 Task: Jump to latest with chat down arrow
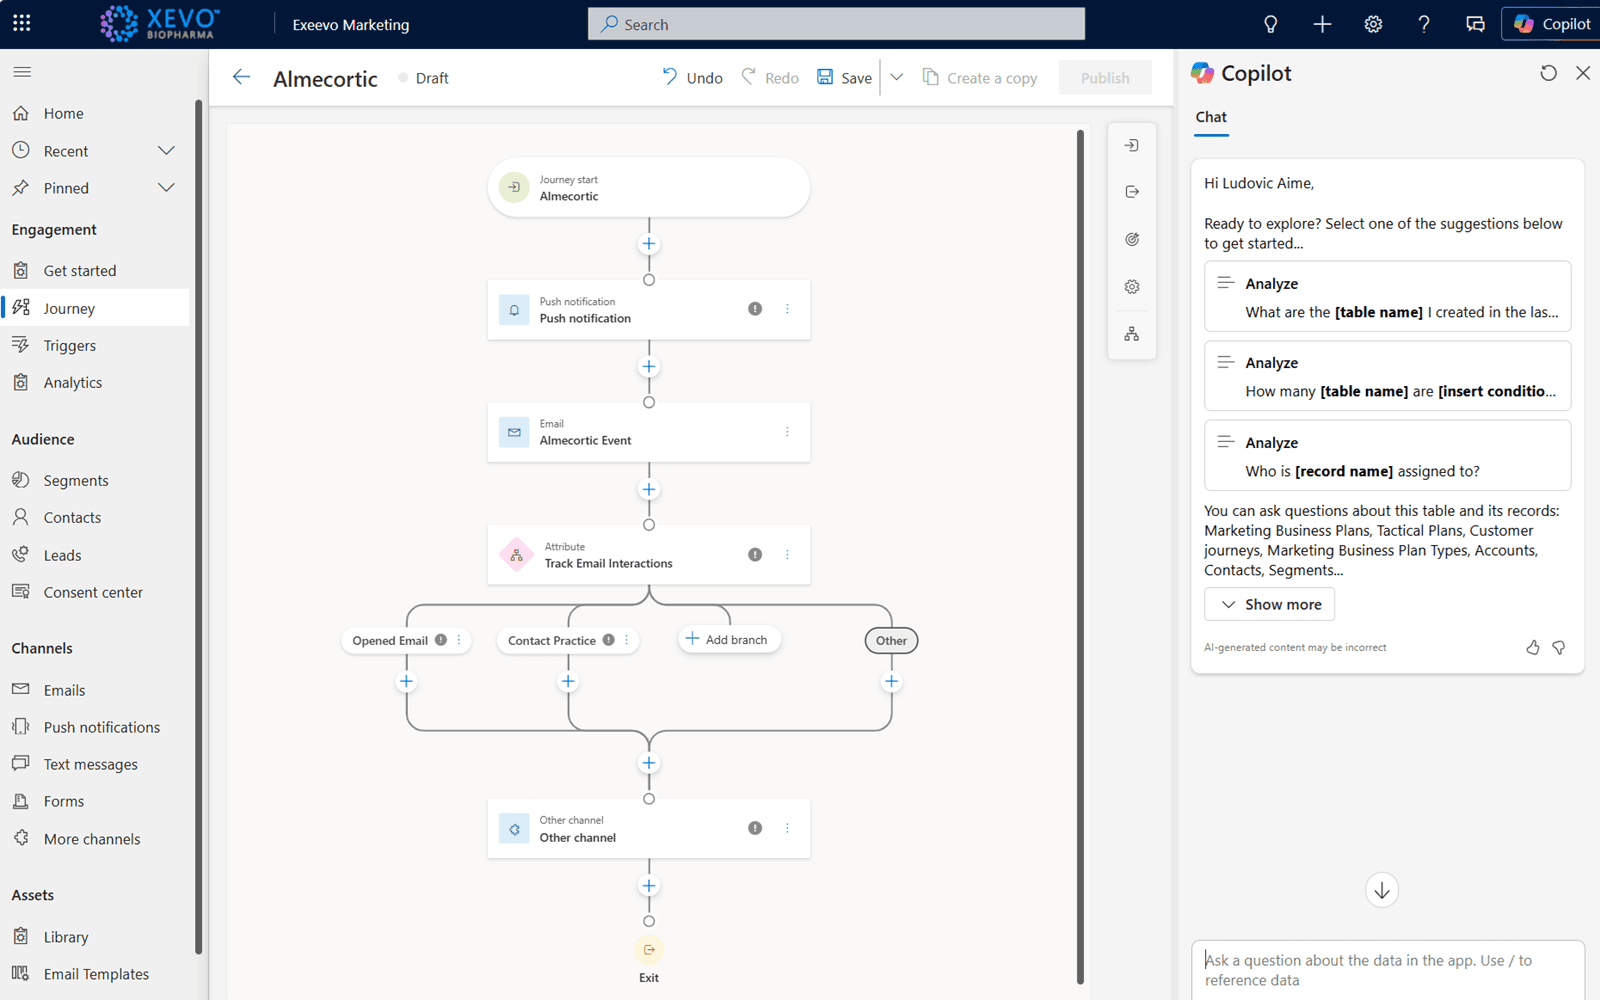1382,890
